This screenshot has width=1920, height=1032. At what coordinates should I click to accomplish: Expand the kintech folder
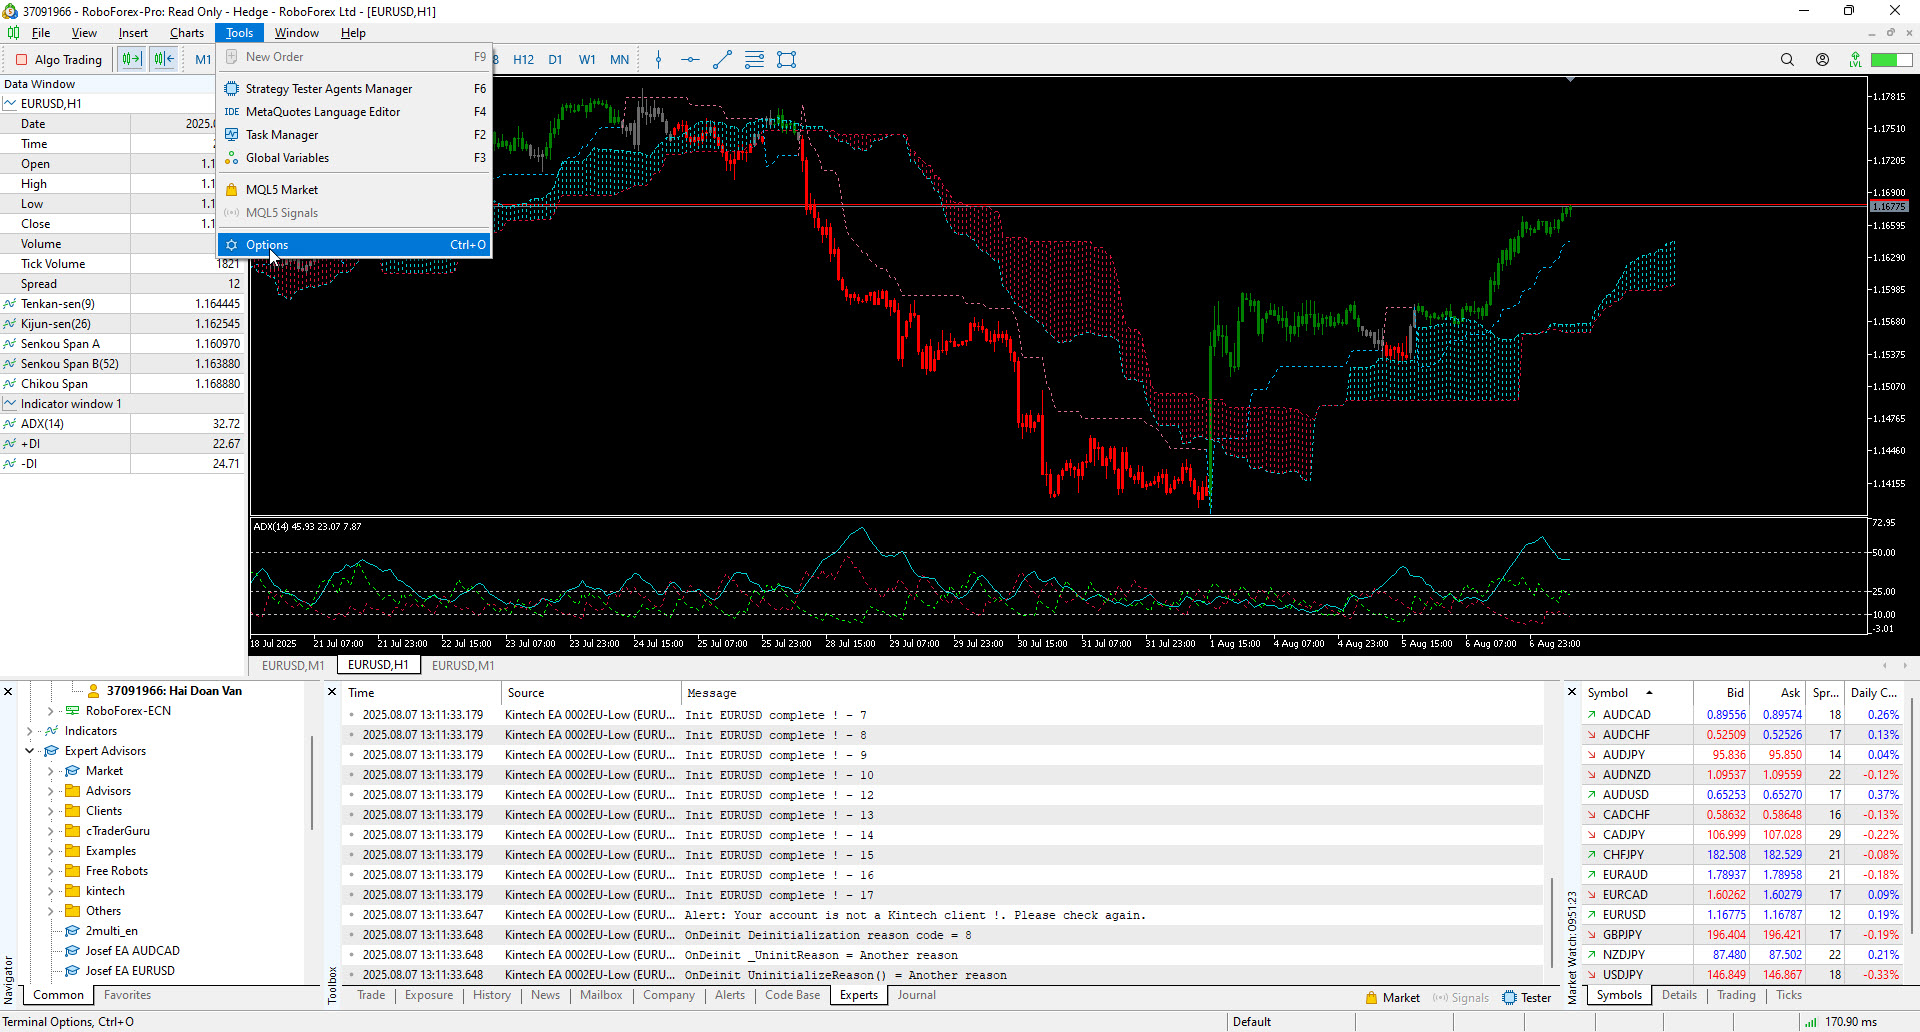tap(50, 891)
